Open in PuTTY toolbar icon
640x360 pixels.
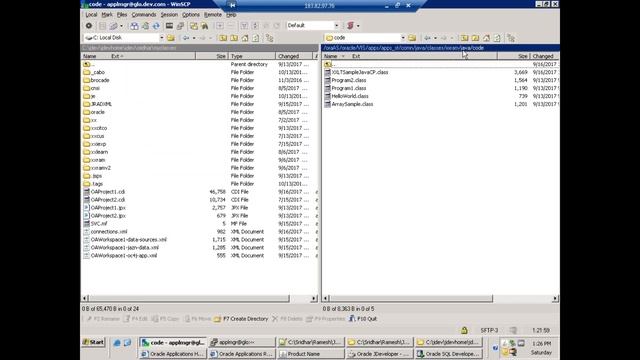tap(180, 26)
